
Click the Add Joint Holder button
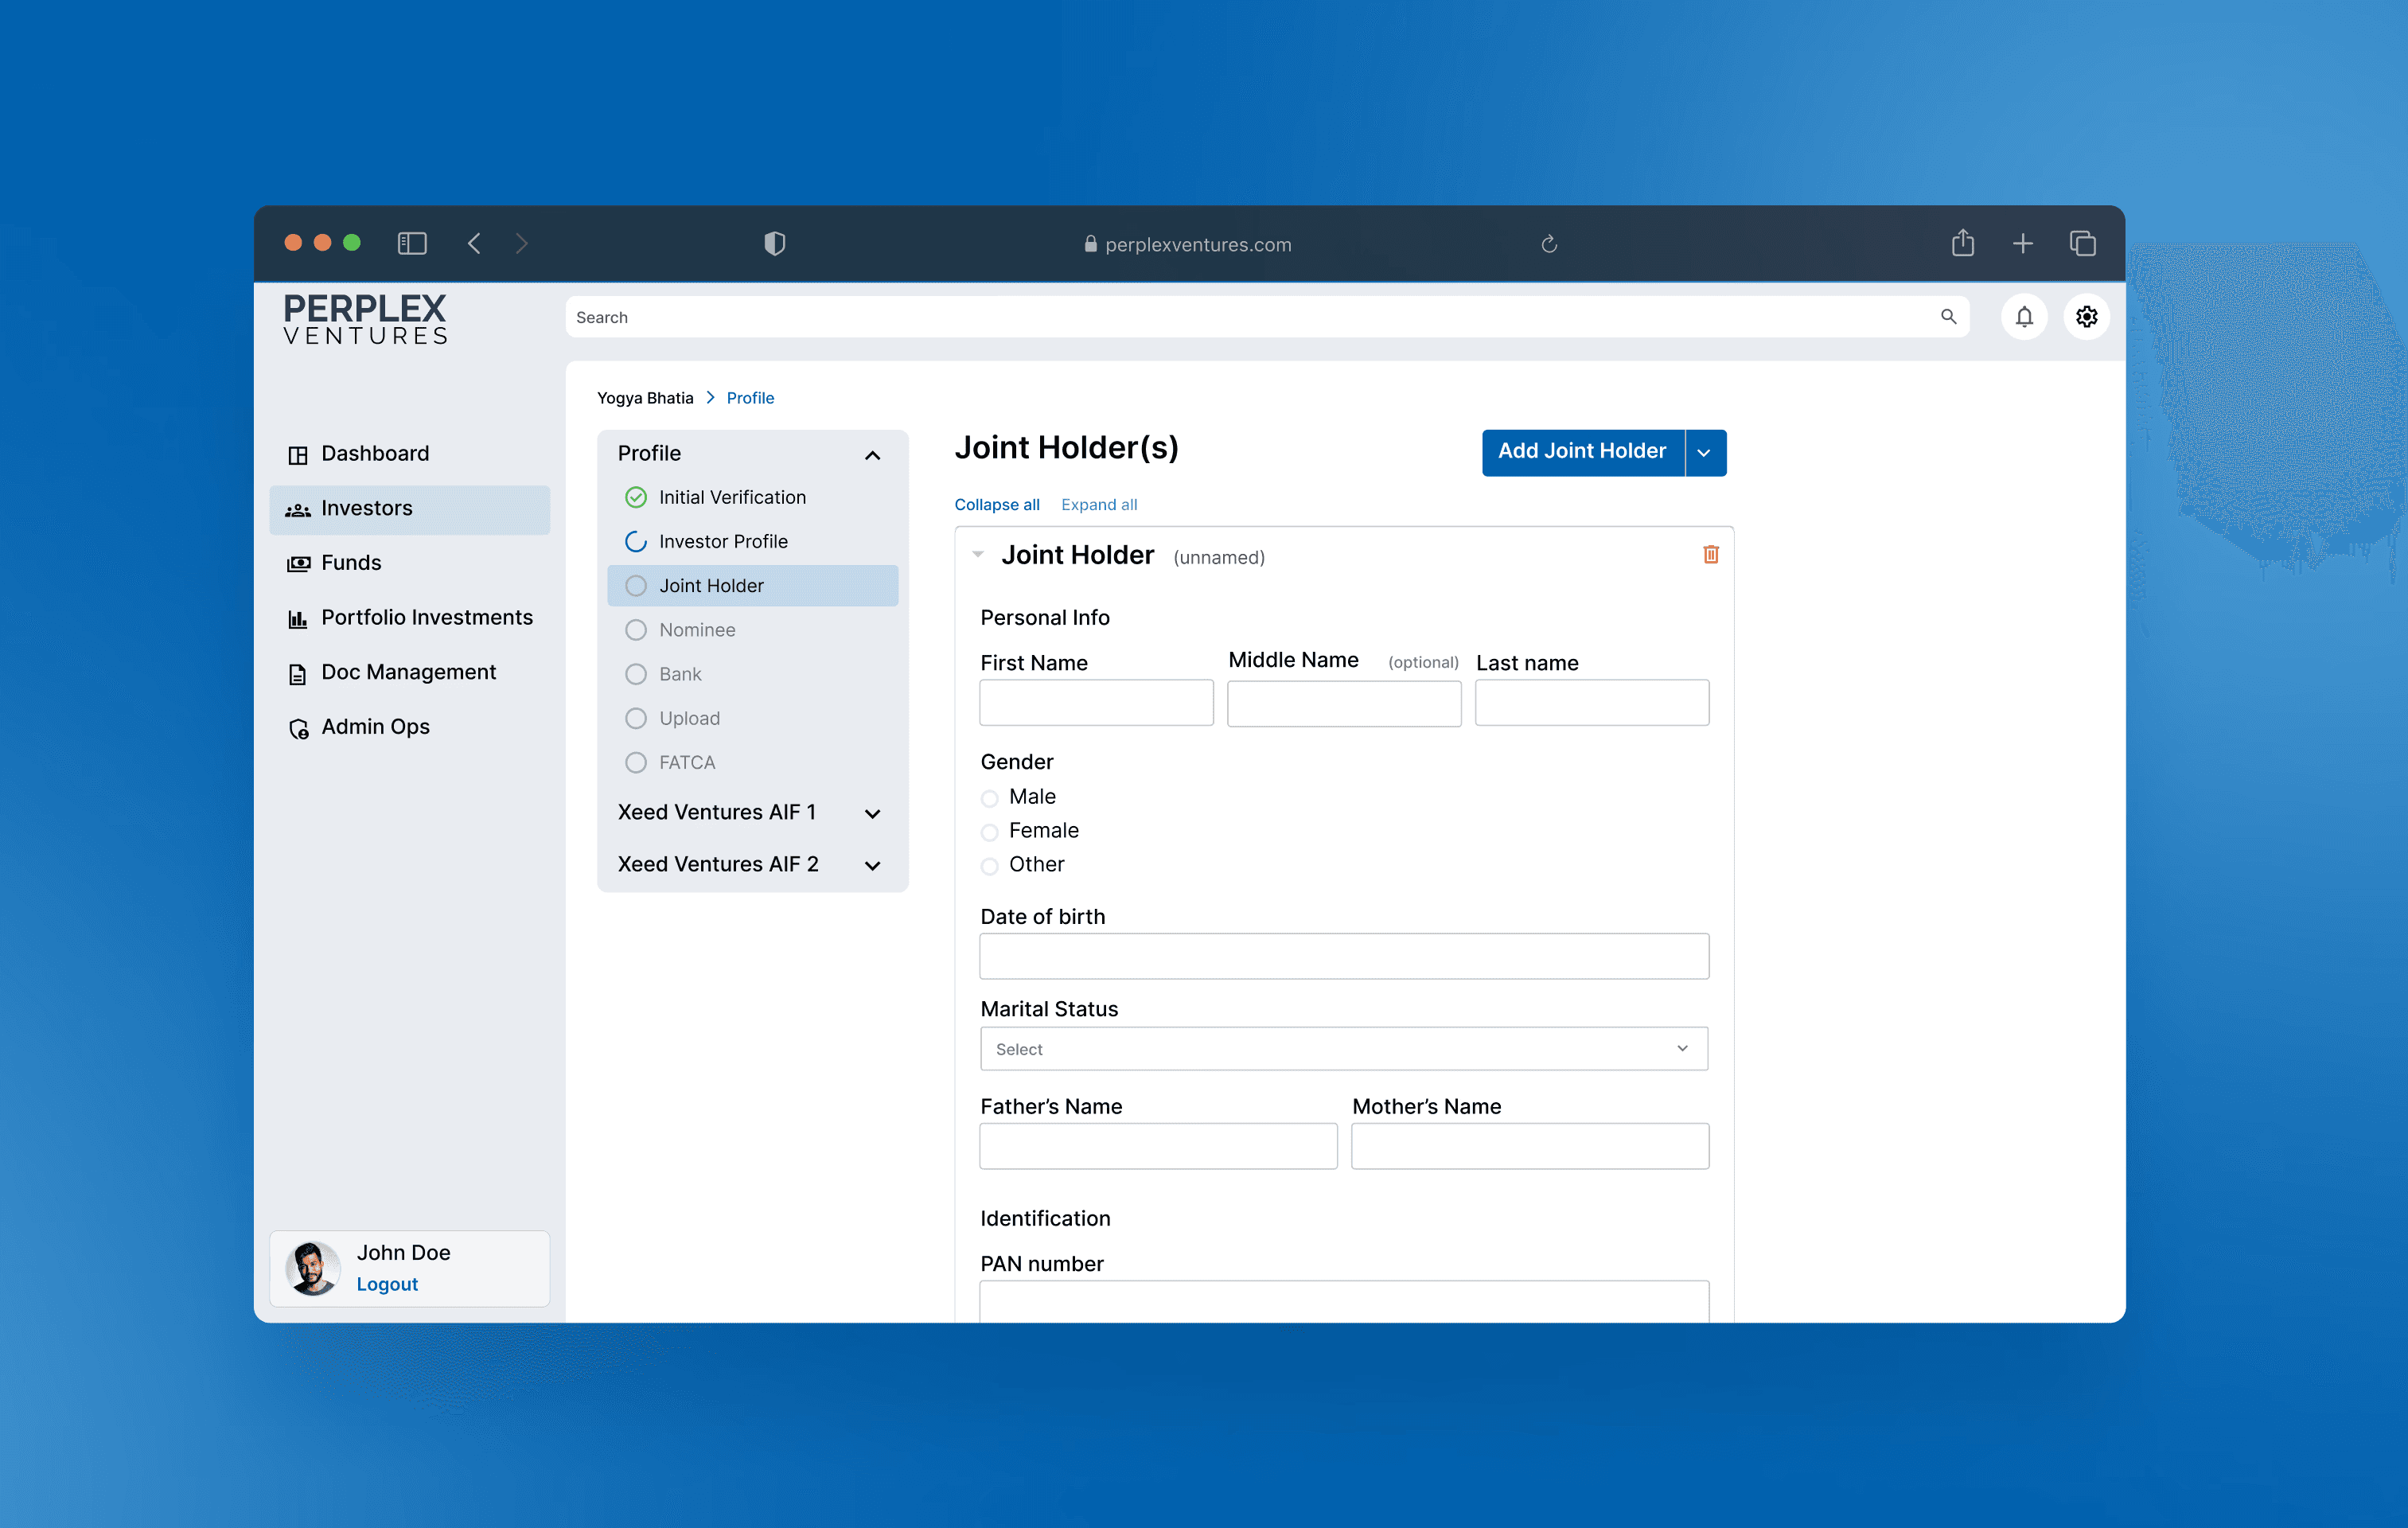1582,452
